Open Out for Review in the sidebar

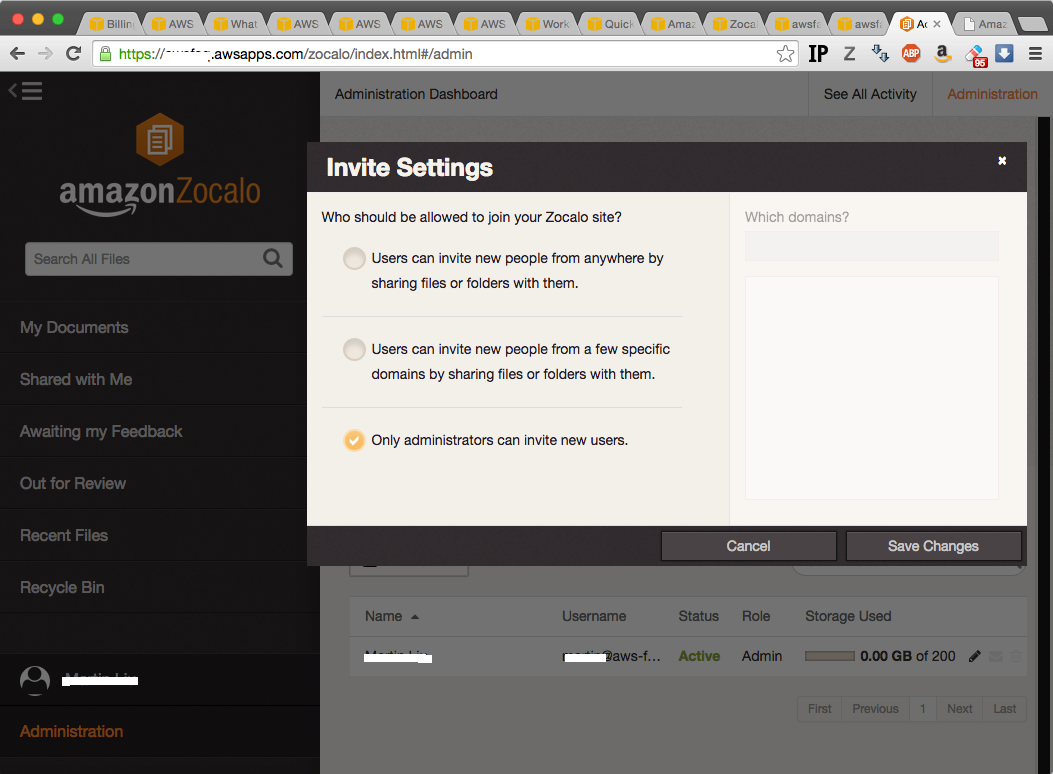(73, 483)
